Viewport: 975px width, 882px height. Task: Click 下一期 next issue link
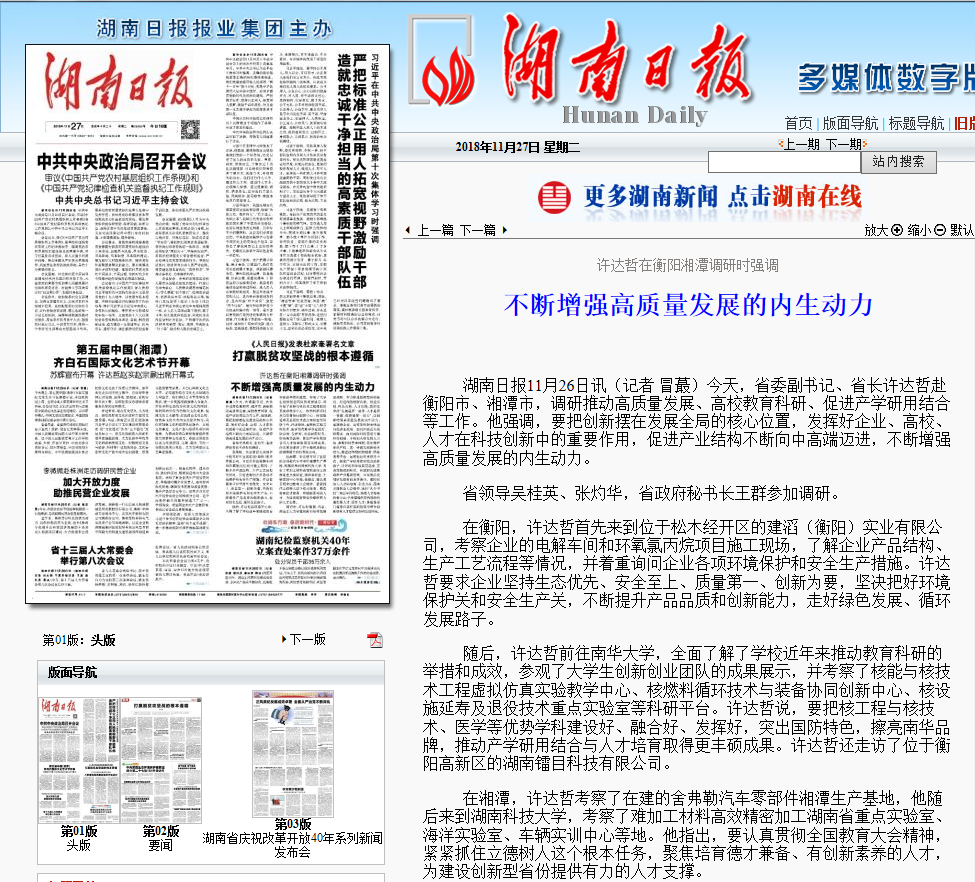pyautogui.click(x=843, y=144)
